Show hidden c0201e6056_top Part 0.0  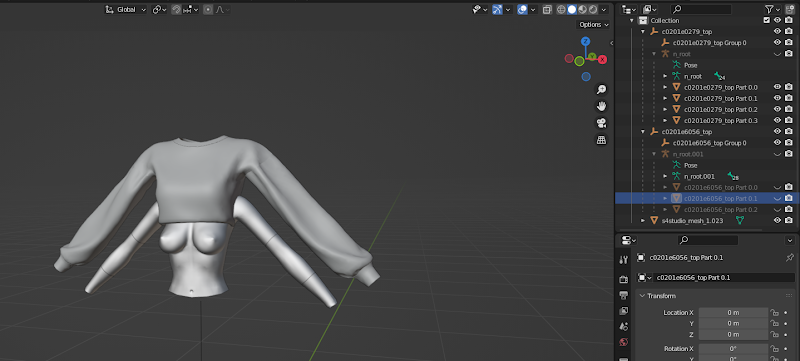pyautogui.click(x=778, y=188)
